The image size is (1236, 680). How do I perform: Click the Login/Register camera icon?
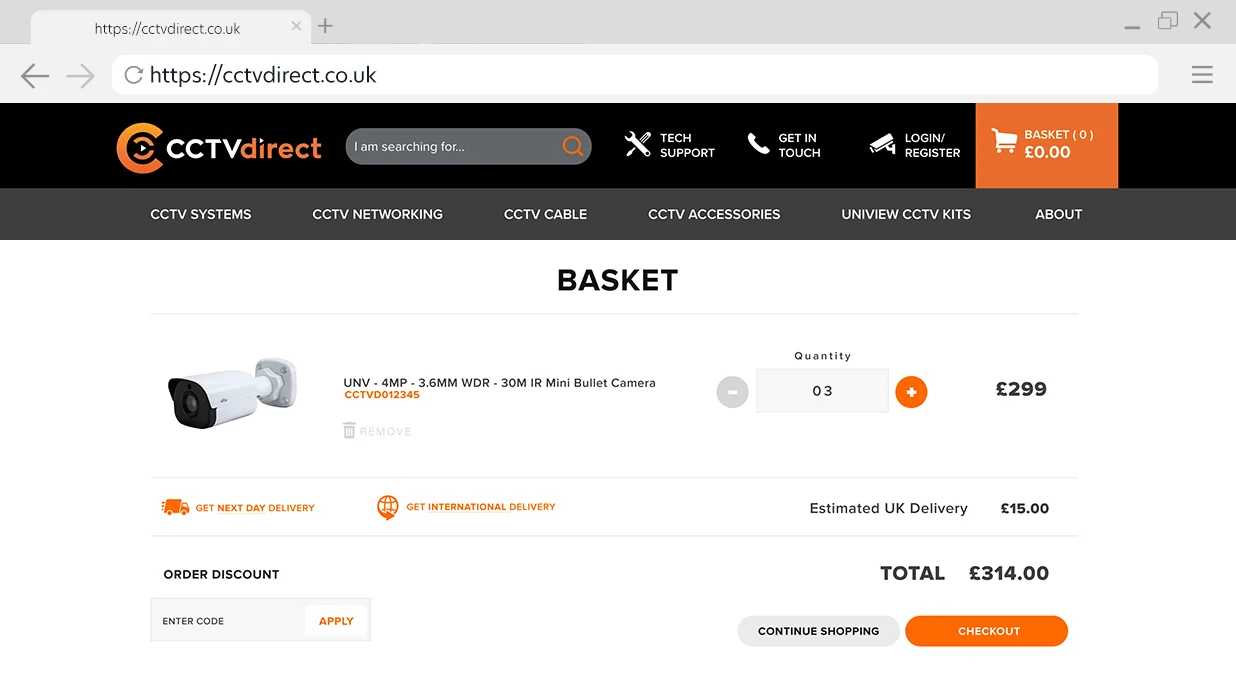pyautogui.click(x=882, y=145)
